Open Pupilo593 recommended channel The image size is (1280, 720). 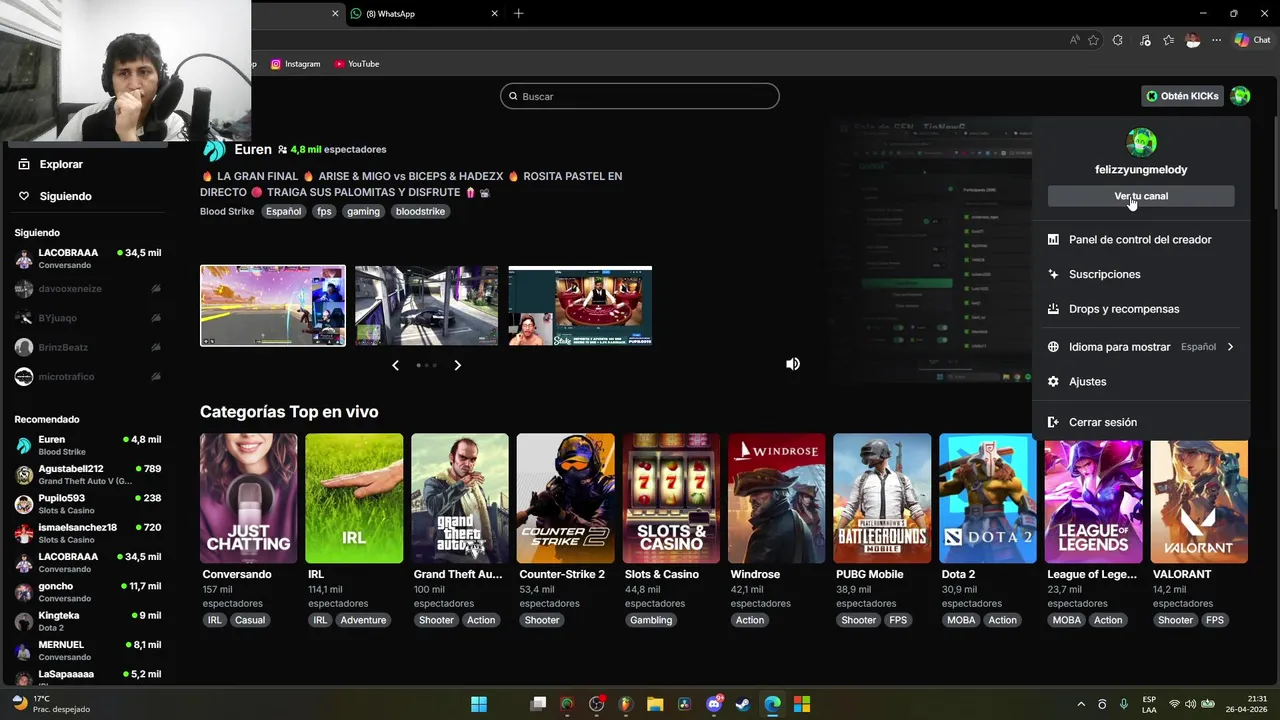[x=88, y=504]
